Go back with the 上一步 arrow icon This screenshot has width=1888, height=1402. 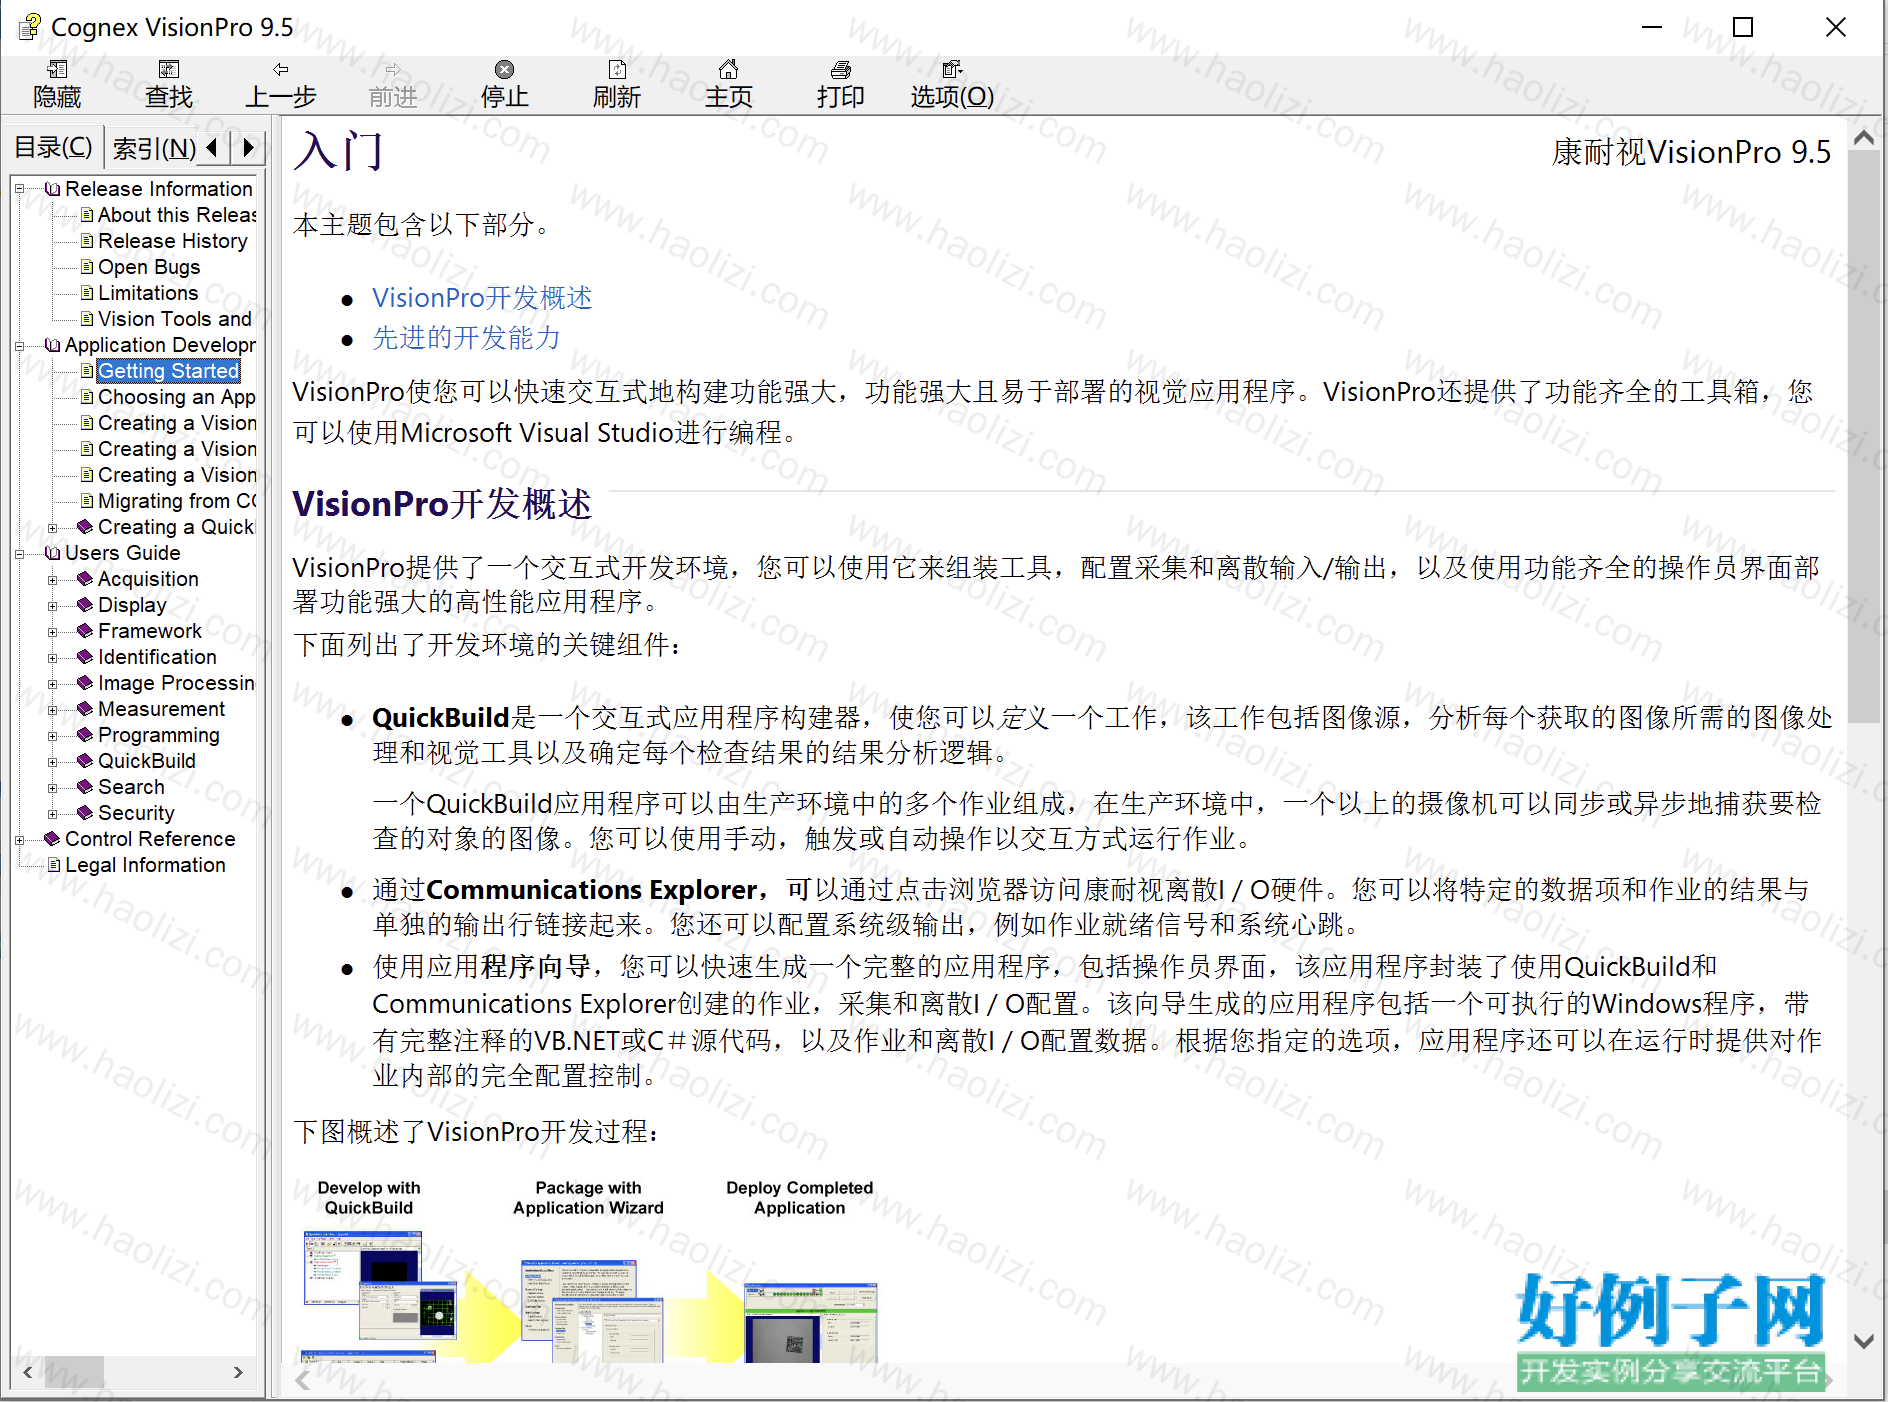pos(281,69)
